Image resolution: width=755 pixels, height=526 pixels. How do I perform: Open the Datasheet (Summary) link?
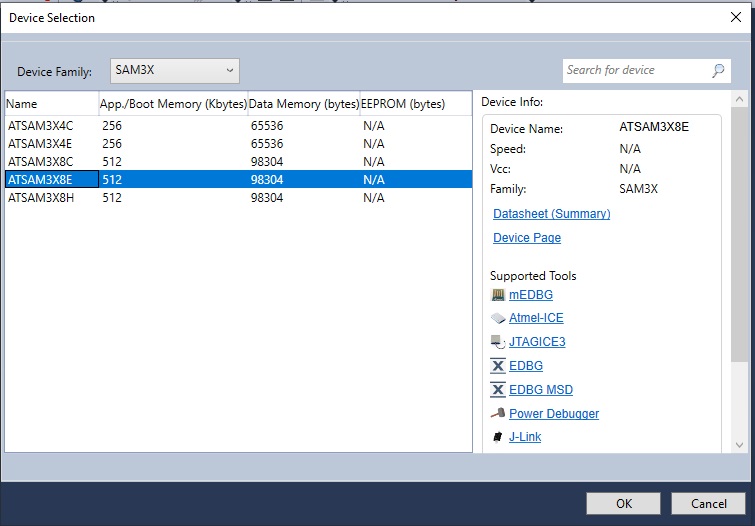pyautogui.click(x=551, y=214)
